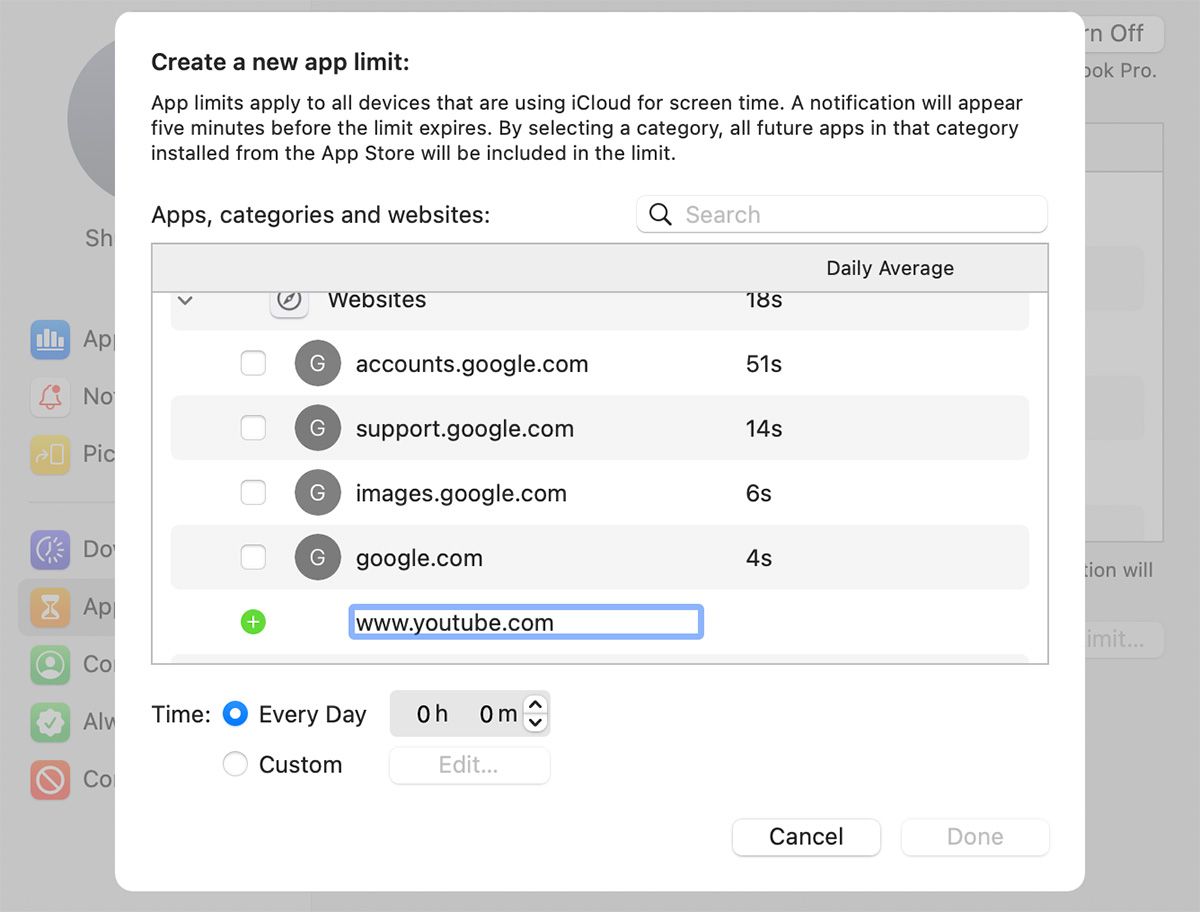
Task: Collapse the Websites category chevron
Action: tap(185, 300)
